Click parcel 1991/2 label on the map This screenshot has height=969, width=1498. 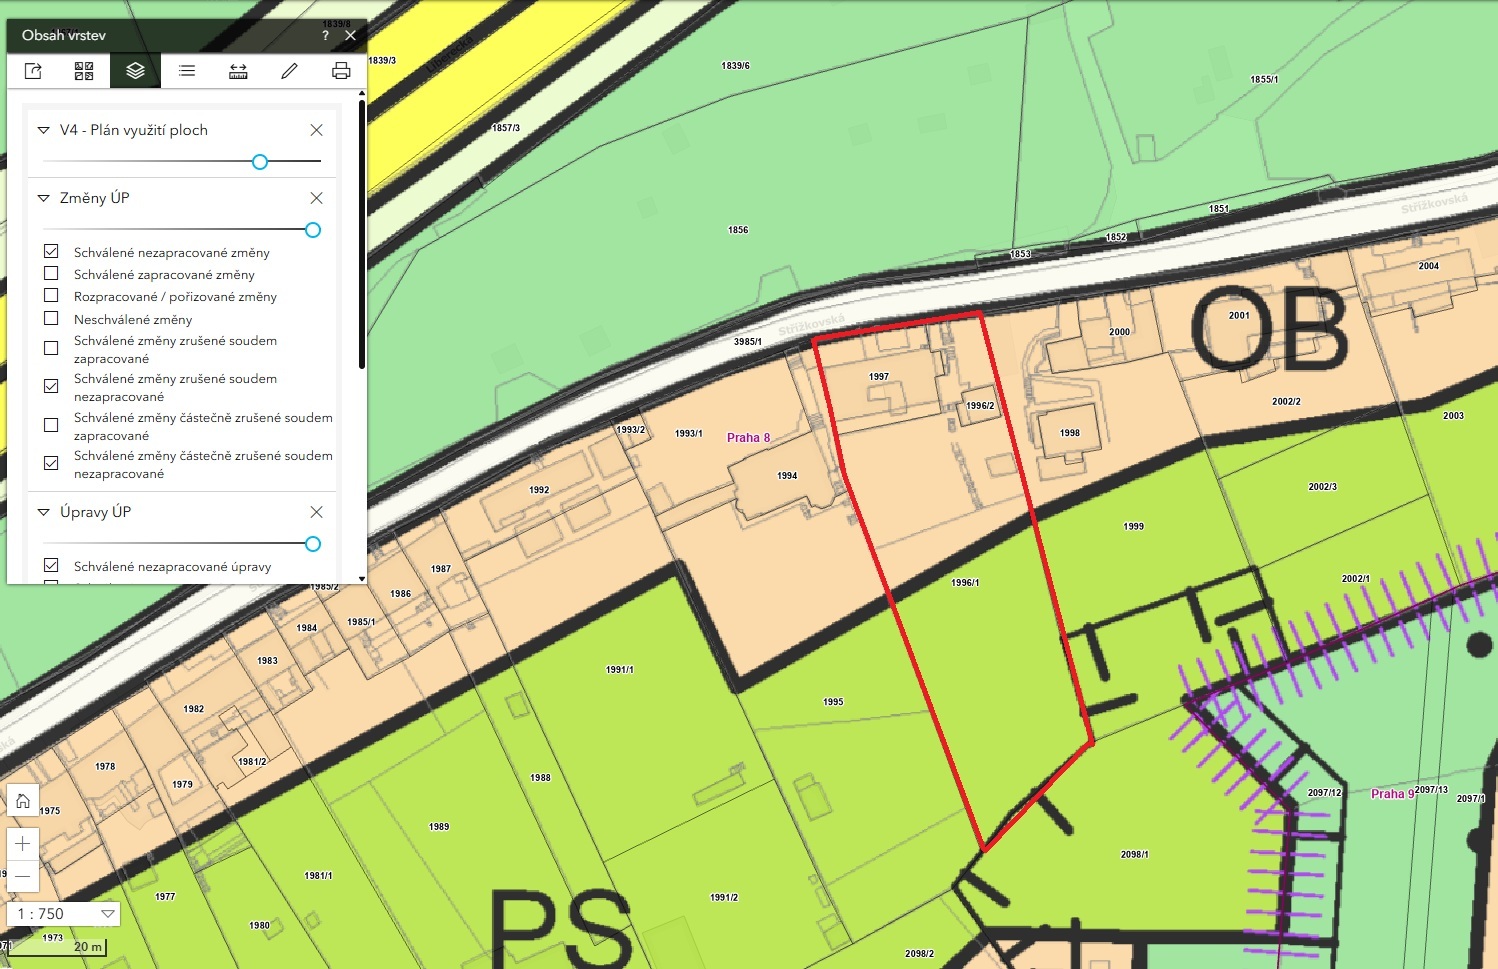point(724,898)
